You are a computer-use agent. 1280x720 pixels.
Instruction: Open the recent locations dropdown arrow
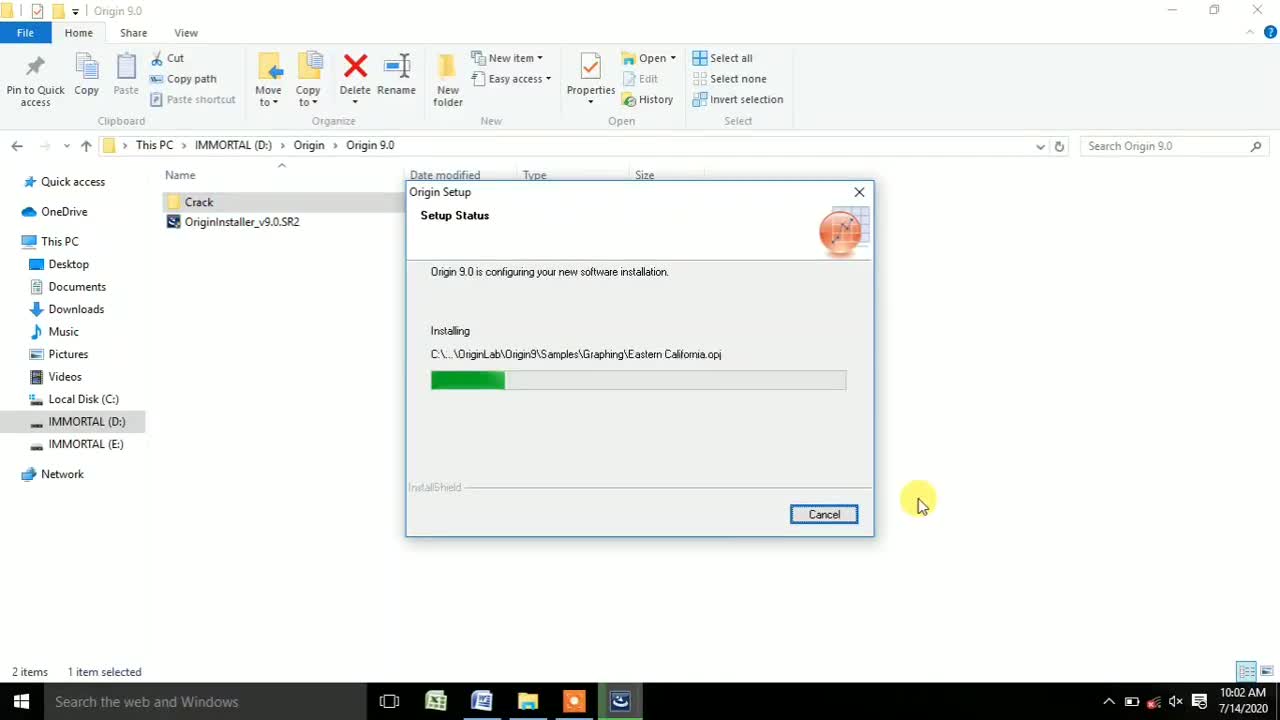point(66,146)
